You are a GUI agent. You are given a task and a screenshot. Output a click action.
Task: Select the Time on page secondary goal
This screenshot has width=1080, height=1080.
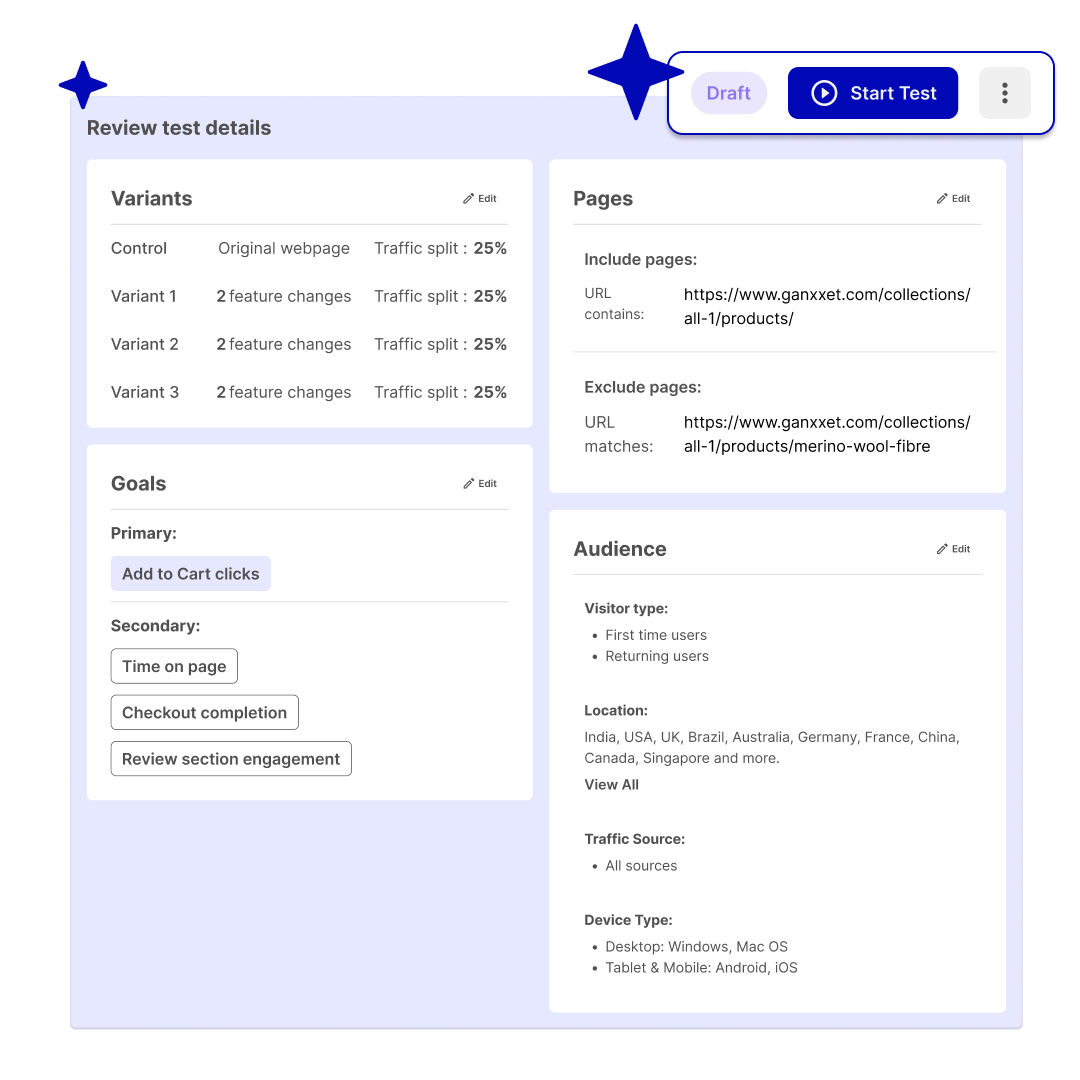click(174, 666)
